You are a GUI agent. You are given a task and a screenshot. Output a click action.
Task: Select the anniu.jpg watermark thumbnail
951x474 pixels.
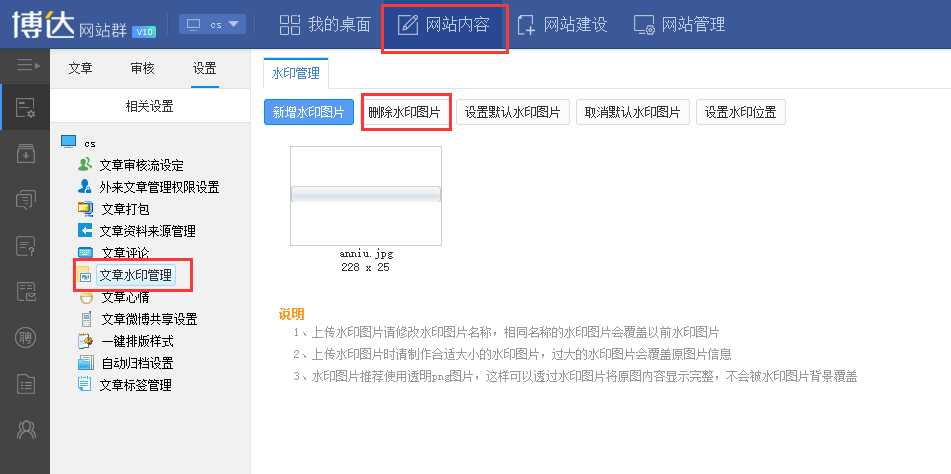365,196
